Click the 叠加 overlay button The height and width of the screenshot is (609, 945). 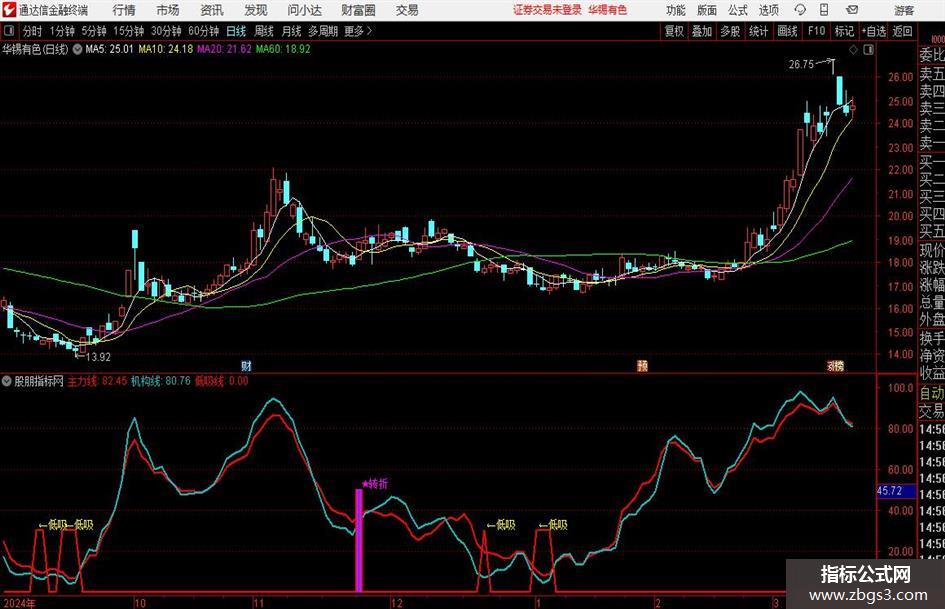point(702,31)
